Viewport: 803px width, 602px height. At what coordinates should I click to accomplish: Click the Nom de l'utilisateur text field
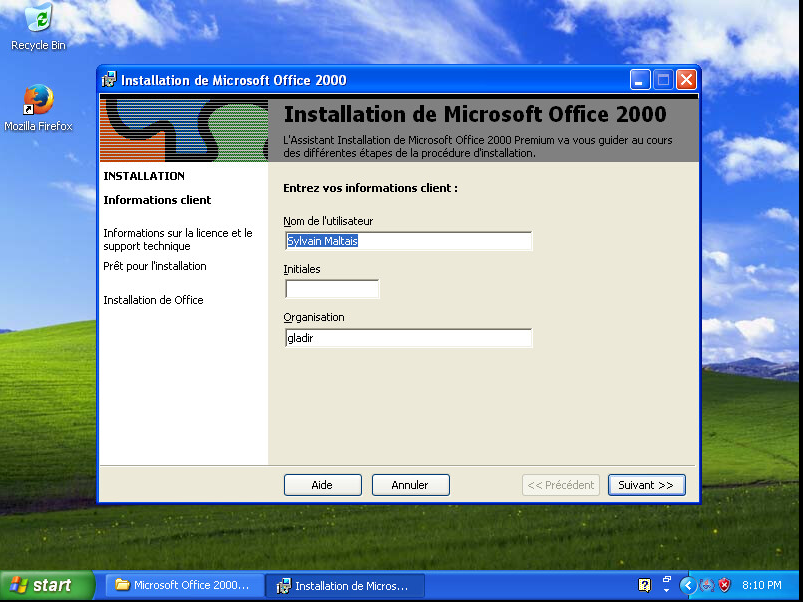pos(409,241)
